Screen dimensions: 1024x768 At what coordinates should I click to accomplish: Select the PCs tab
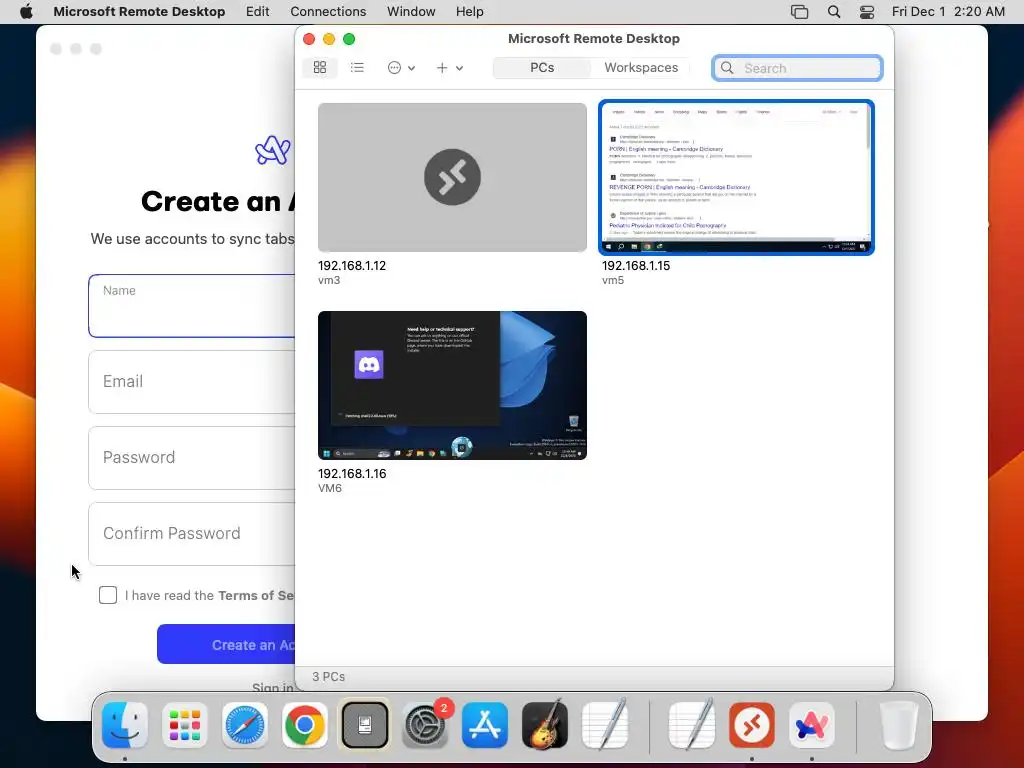(x=542, y=68)
